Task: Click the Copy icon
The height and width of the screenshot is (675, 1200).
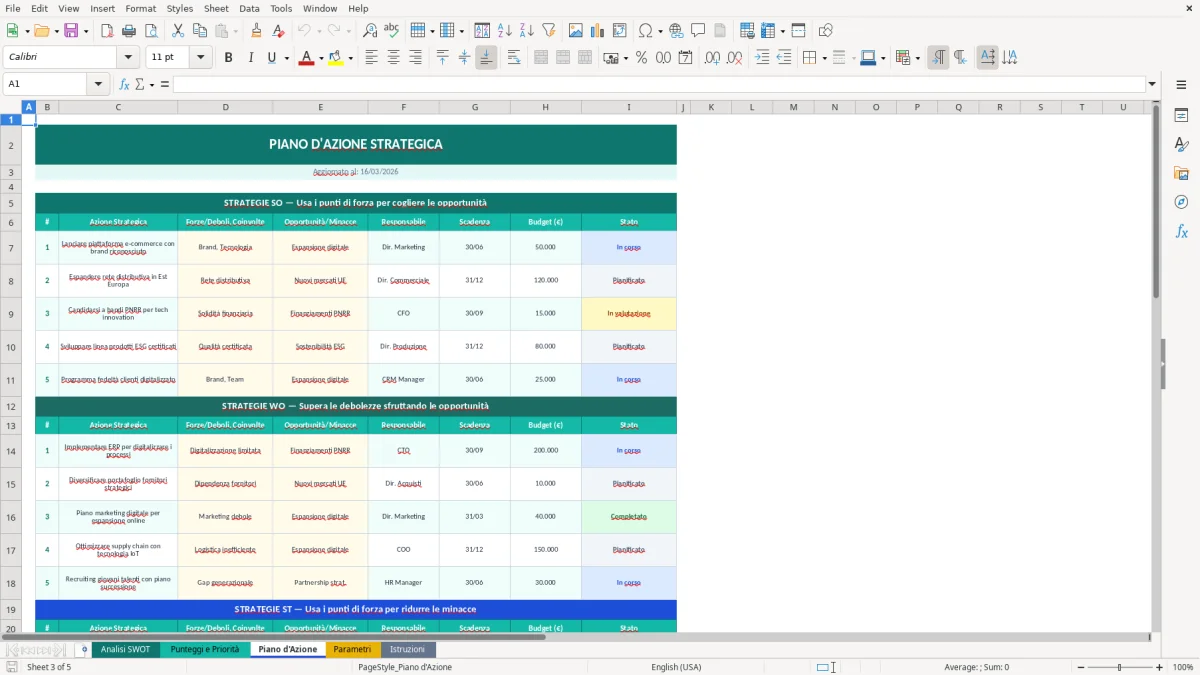Action: pyautogui.click(x=200, y=31)
